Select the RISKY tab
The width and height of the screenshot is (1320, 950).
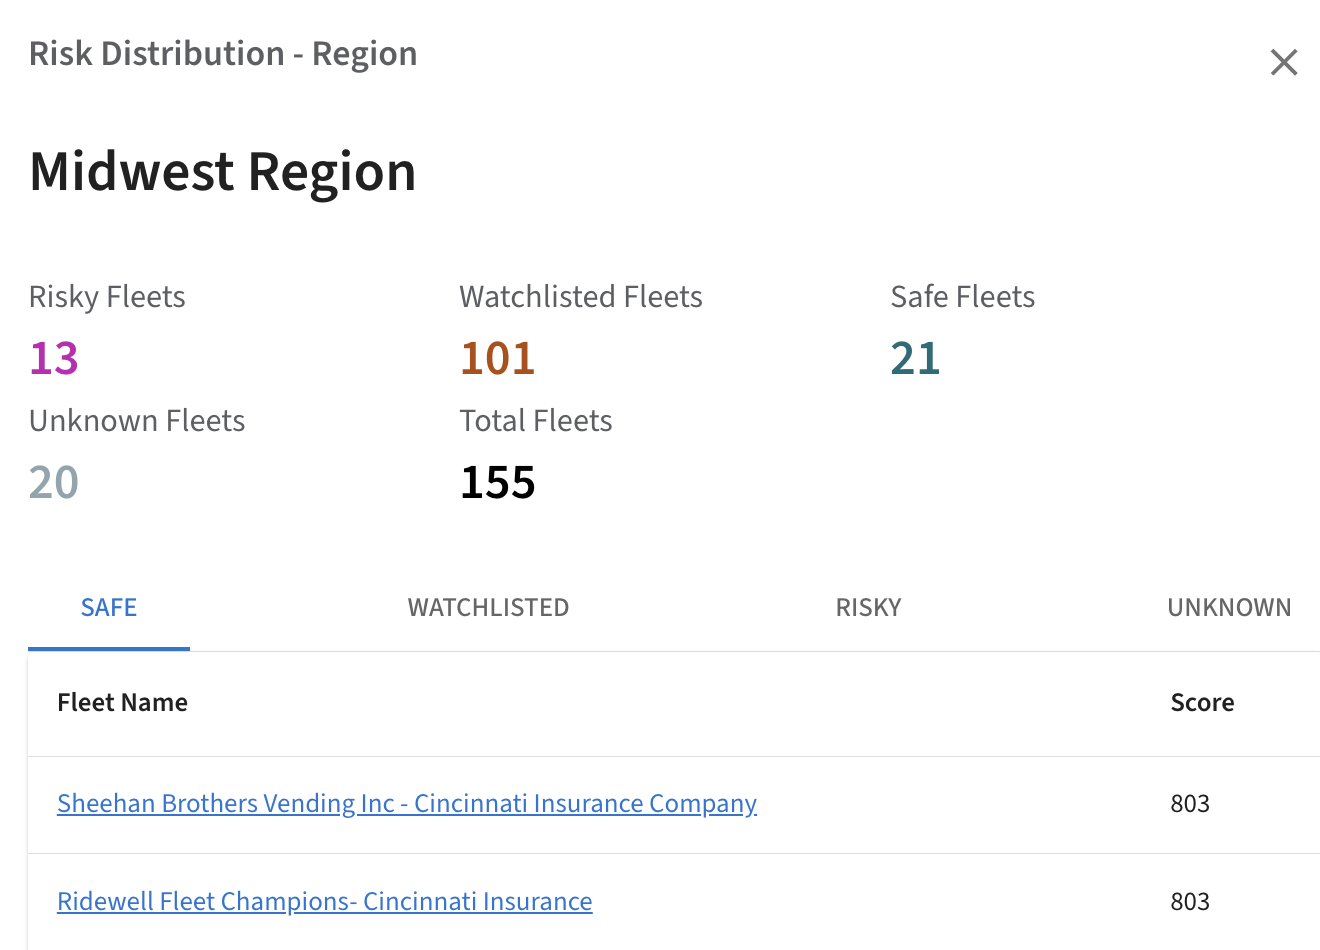tap(868, 607)
